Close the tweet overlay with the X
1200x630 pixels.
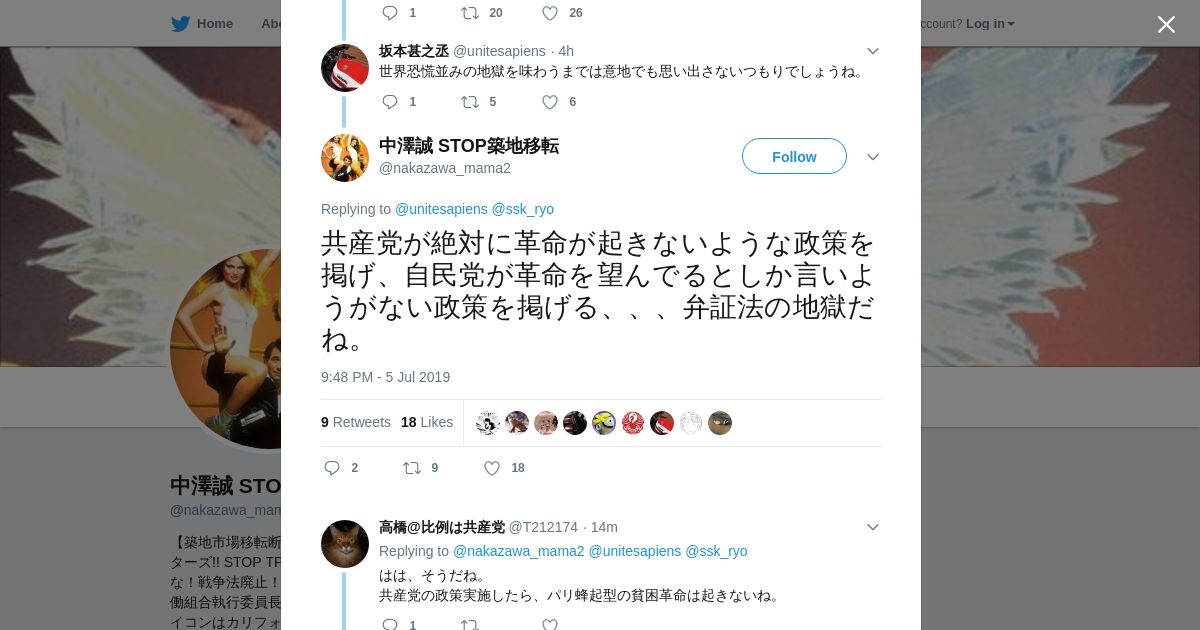click(1166, 24)
